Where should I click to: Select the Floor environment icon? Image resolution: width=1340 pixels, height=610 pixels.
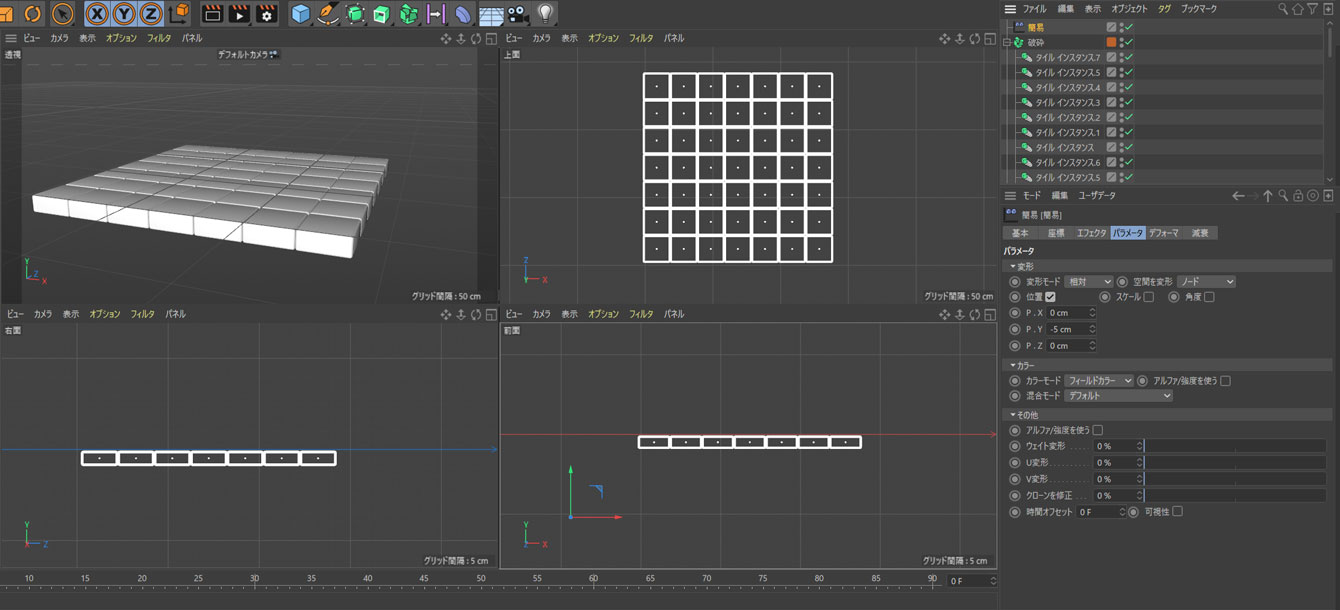tap(491, 14)
